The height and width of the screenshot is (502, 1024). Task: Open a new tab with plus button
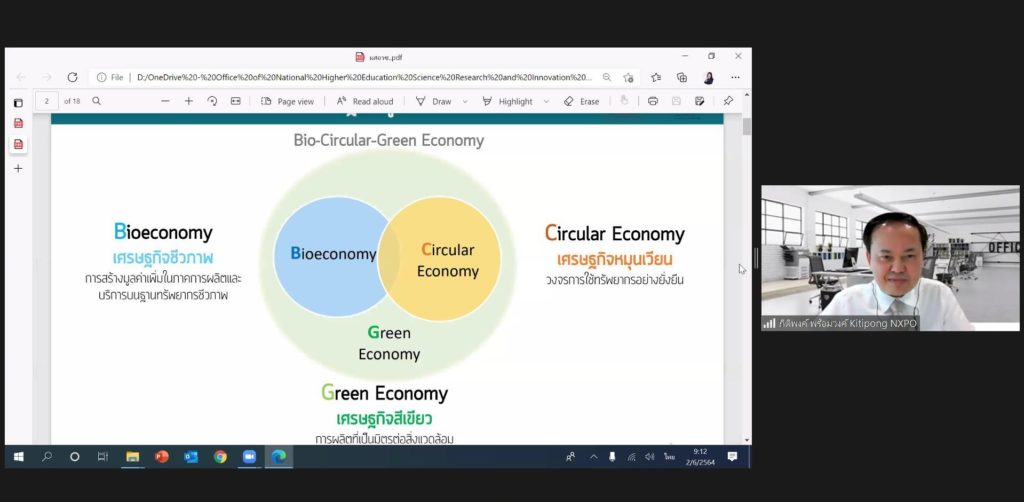(18, 168)
